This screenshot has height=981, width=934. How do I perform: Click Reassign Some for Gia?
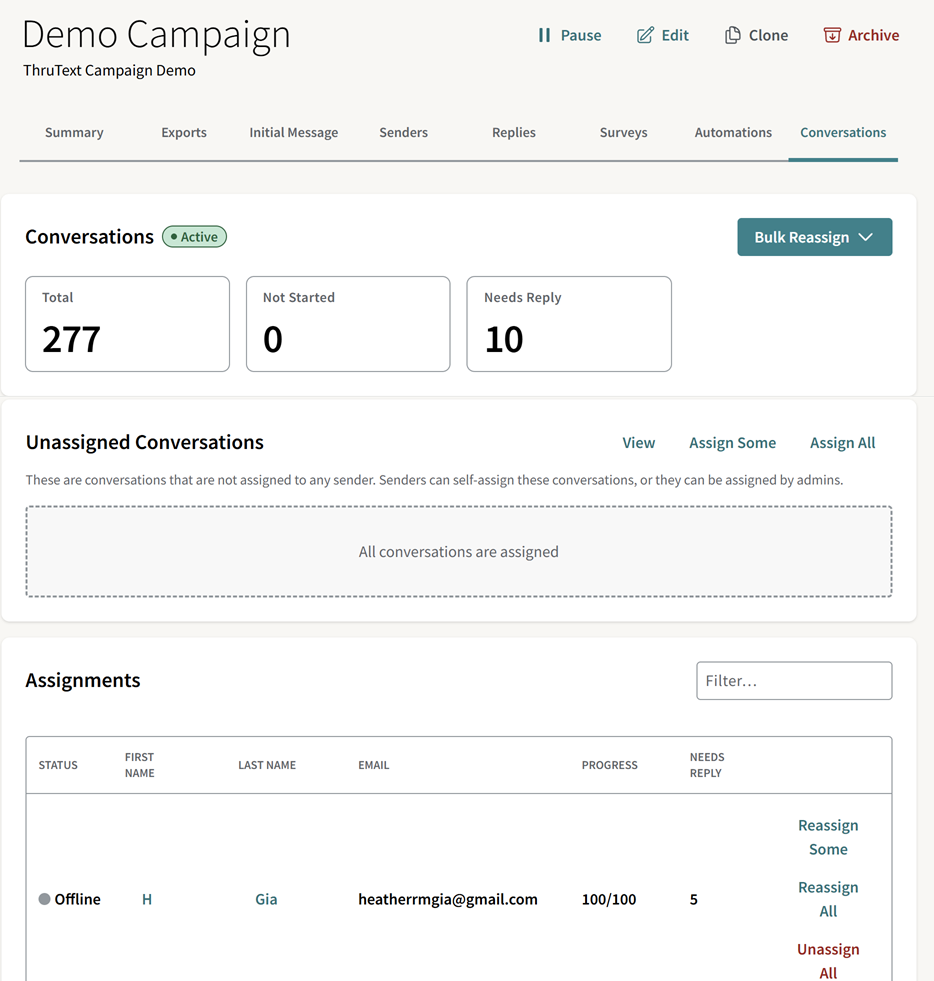point(828,837)
